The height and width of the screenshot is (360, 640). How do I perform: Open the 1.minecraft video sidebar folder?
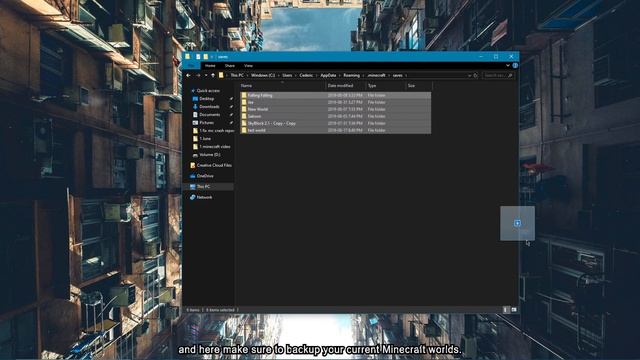211,147
